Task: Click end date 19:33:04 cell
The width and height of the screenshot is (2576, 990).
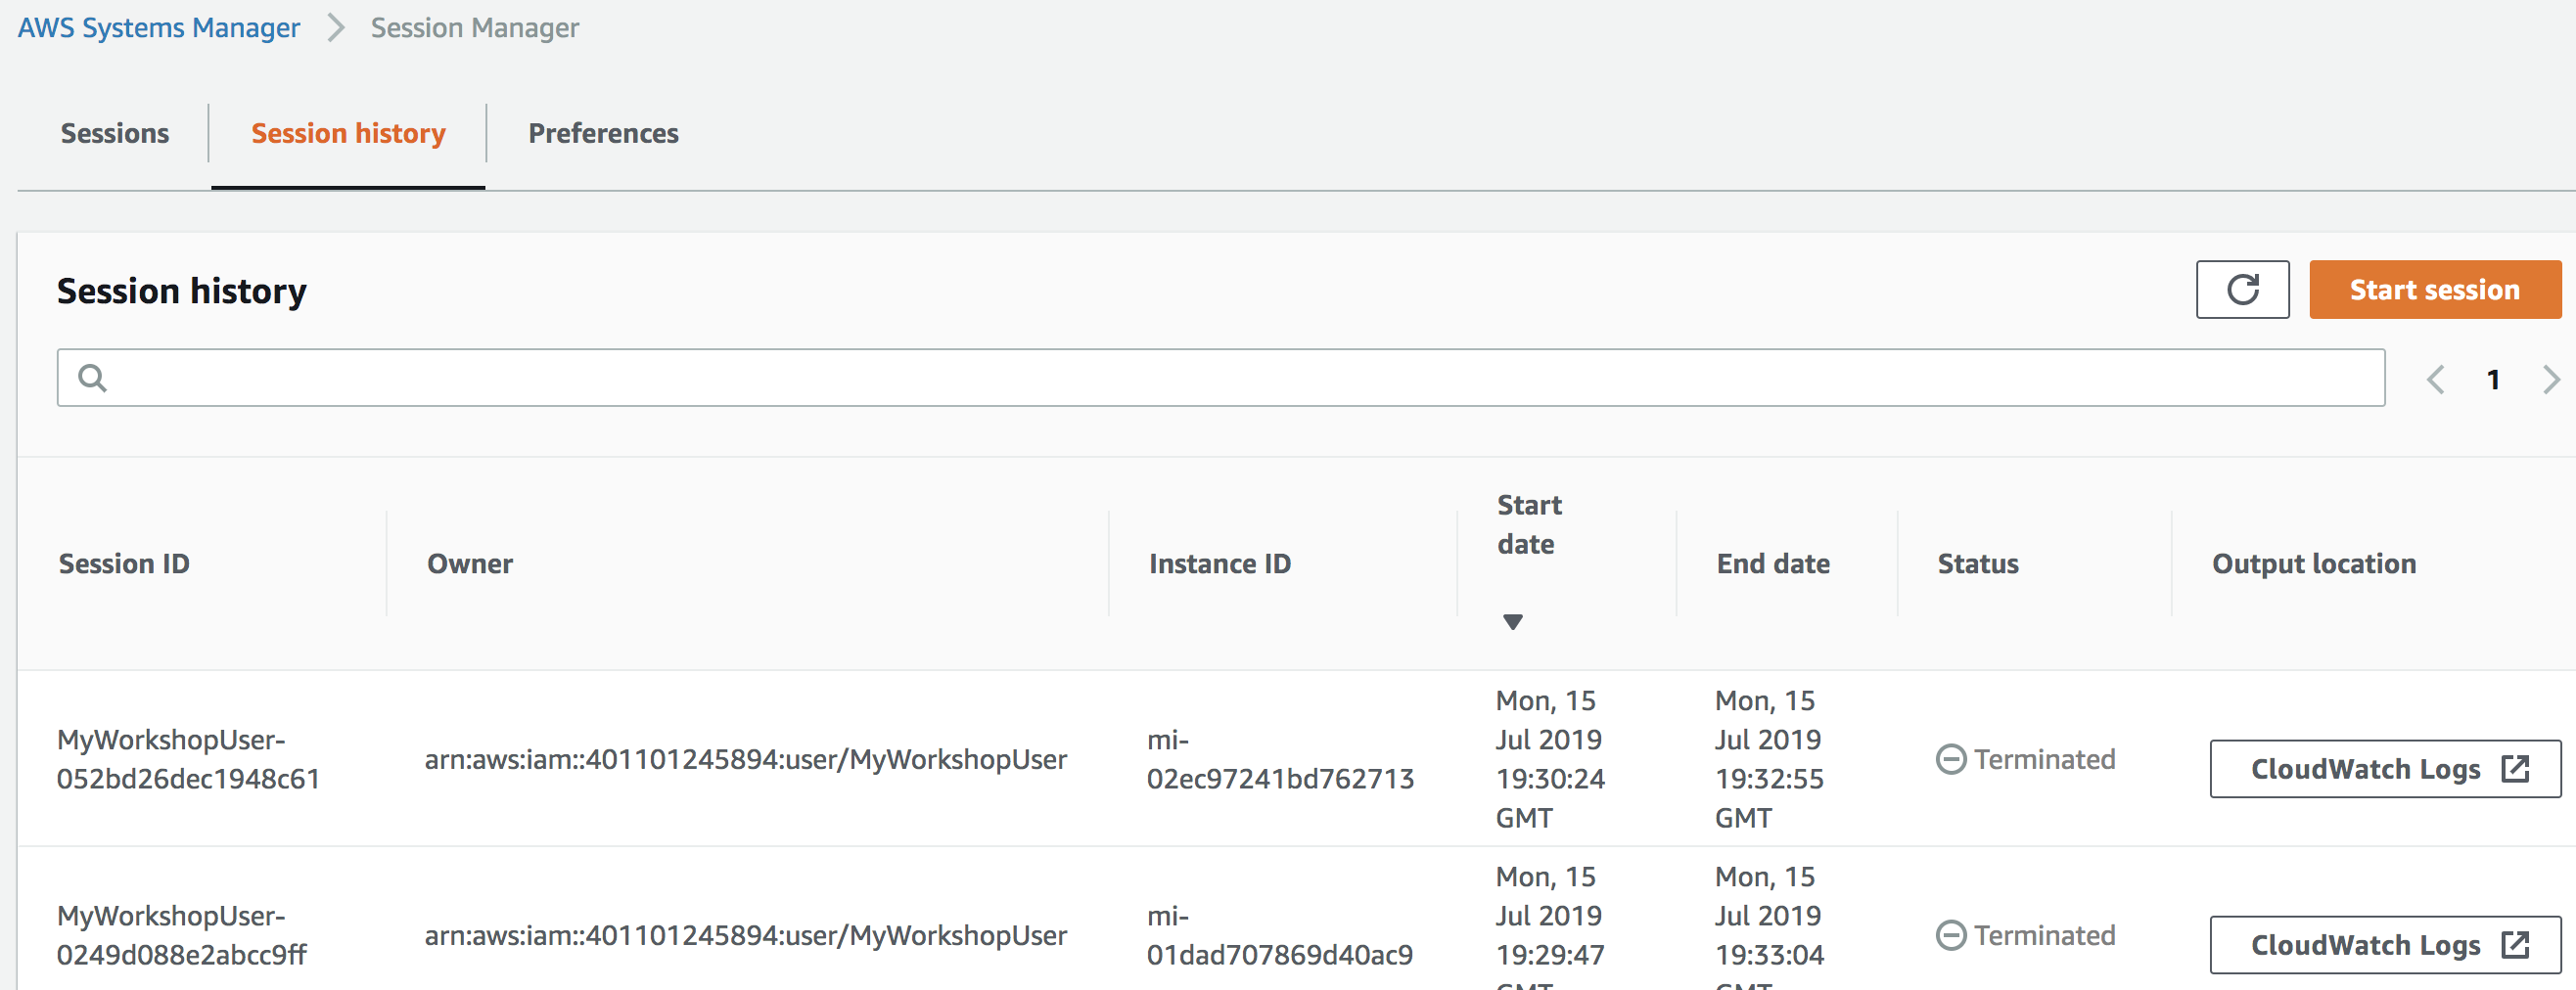Action: pyautogui.click(x=1769, y=927)
